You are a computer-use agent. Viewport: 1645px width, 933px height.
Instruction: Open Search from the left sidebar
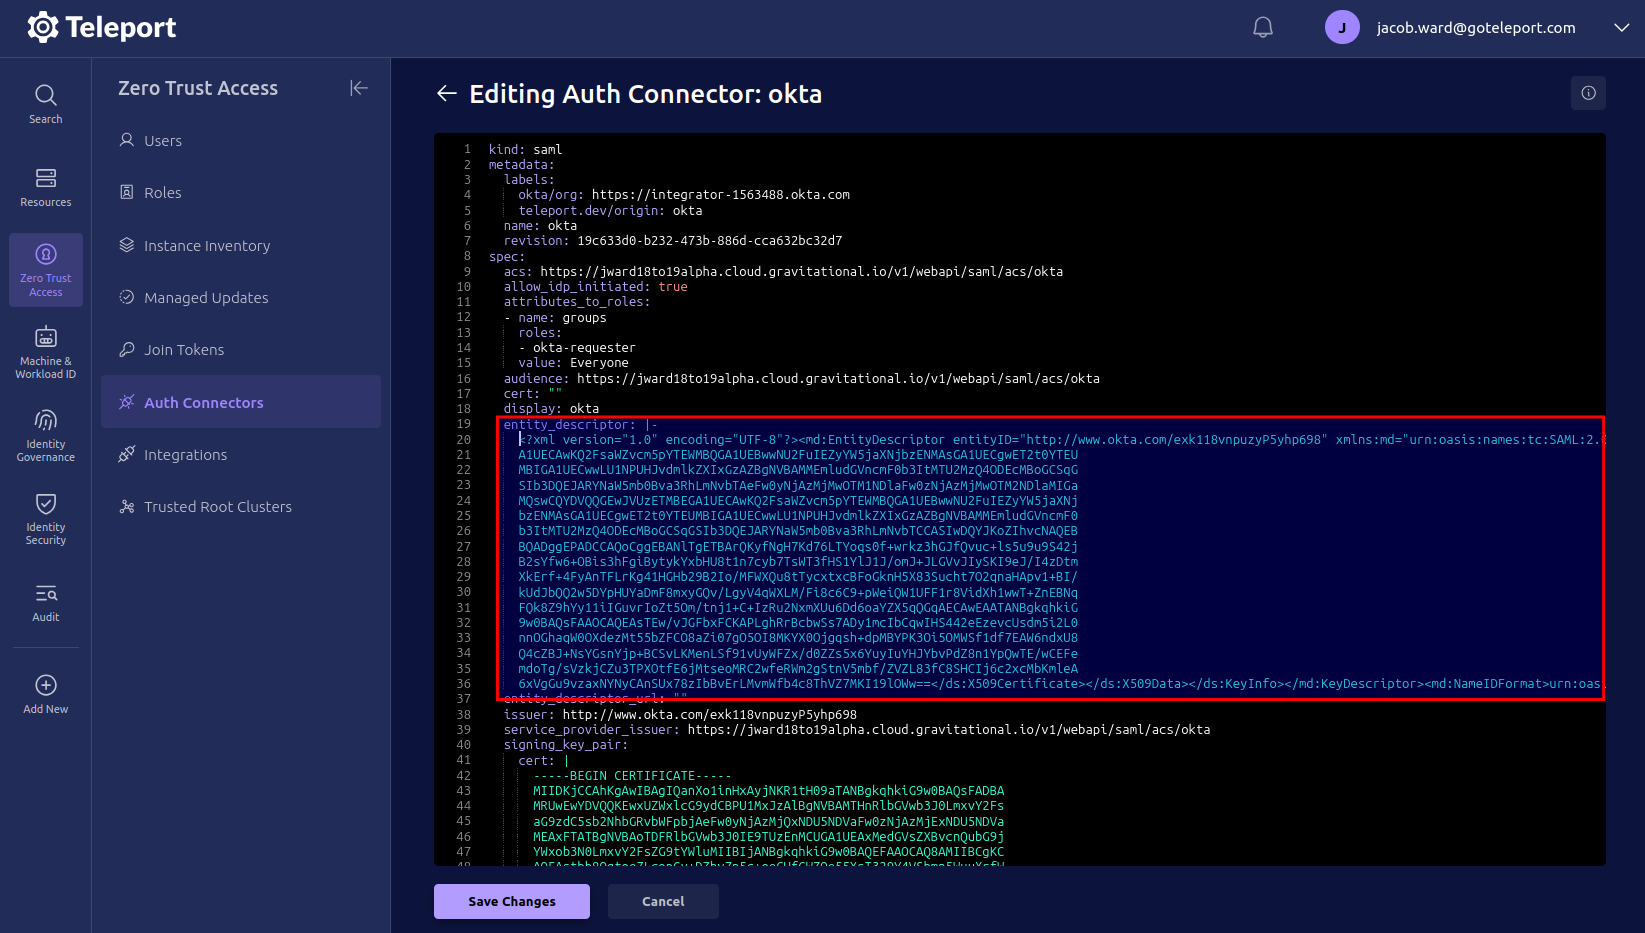tap(45, 102)
